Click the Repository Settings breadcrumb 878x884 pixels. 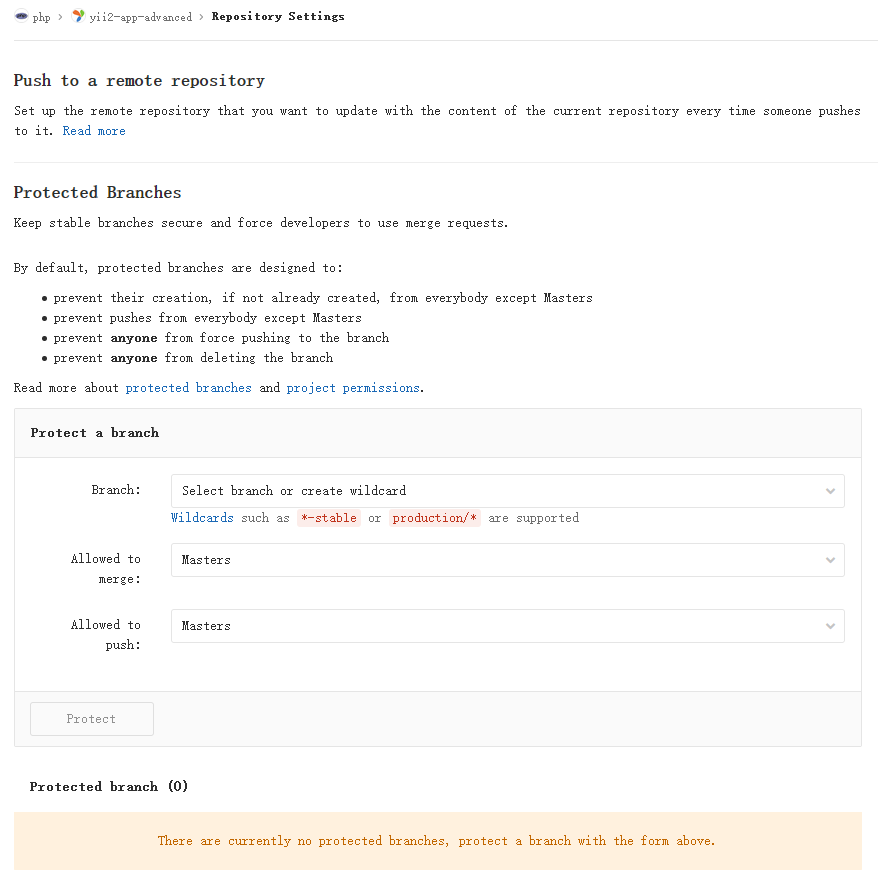click(278, 17)
